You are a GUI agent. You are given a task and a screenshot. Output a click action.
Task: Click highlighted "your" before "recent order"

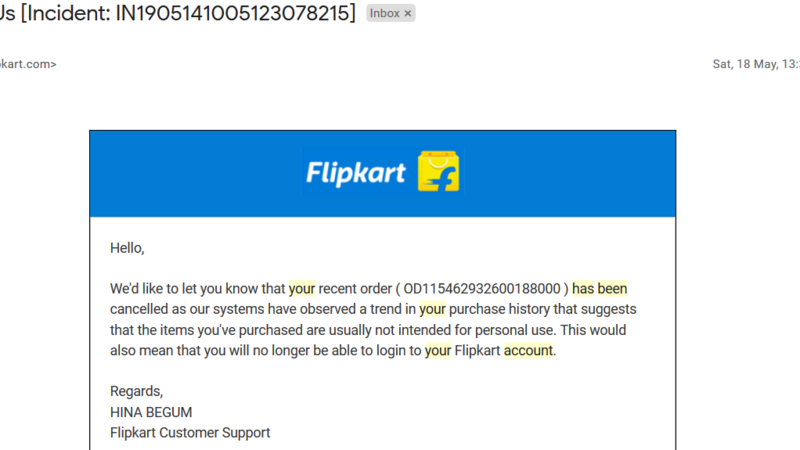point(302,289)
